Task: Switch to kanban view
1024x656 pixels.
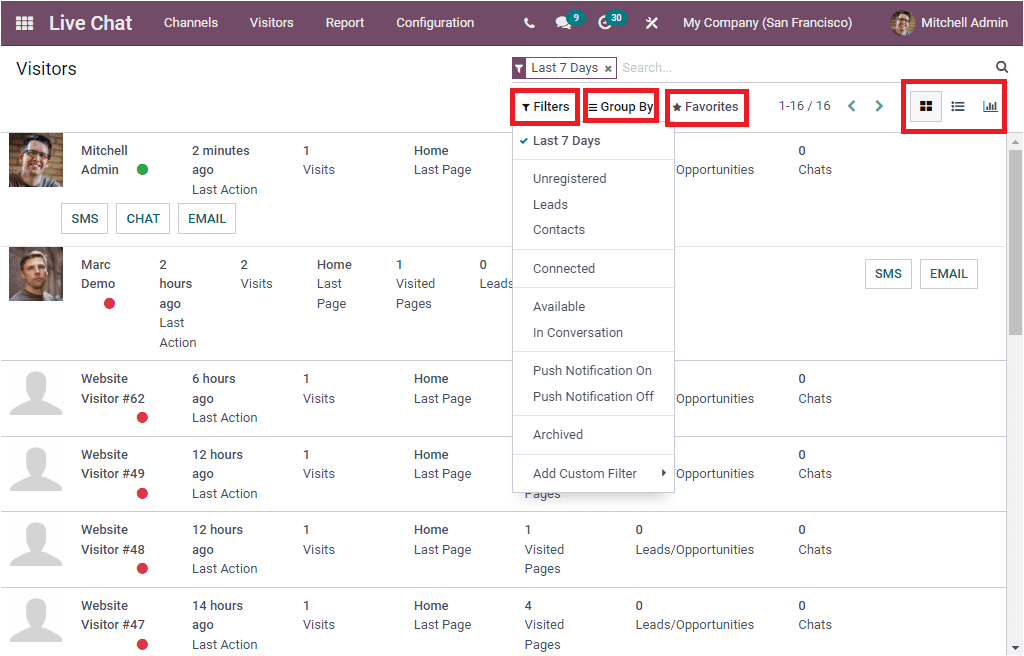Action: point(925,105)
